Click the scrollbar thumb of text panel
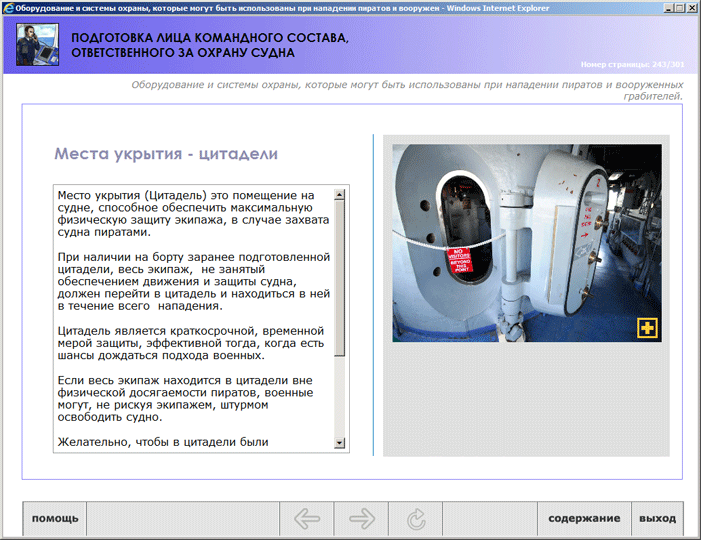The height and width of the screenshot is (540, 701). pos(340,278)
